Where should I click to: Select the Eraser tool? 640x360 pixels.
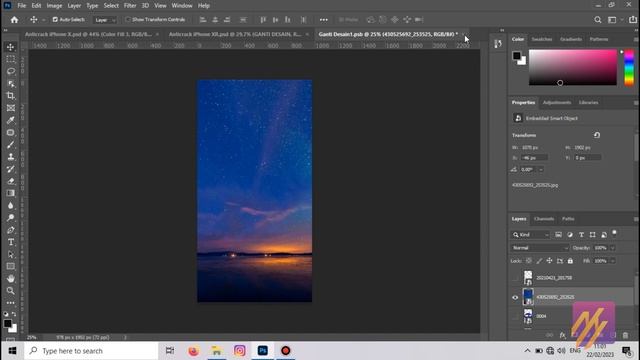[x=11, y=181]
